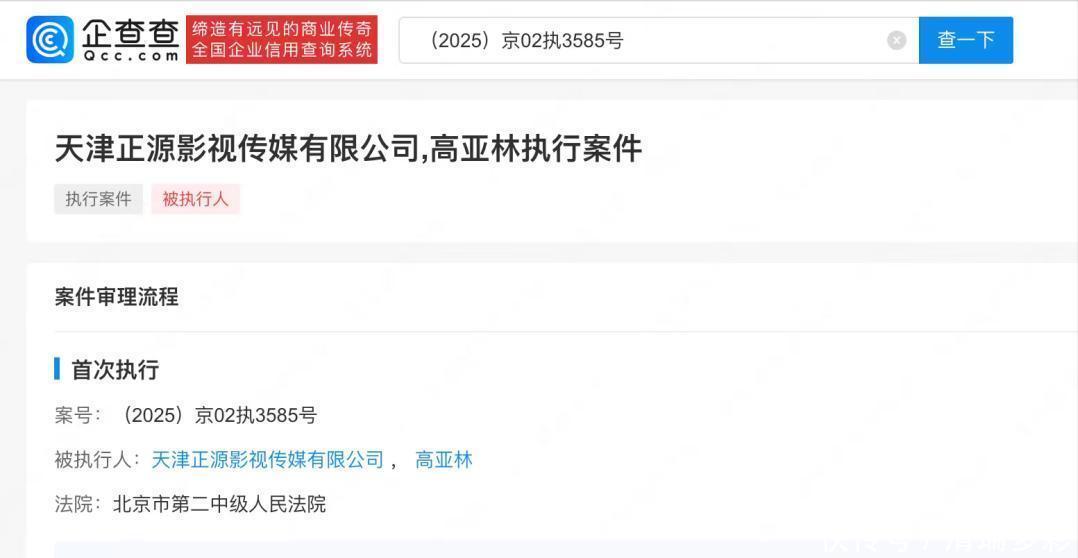The image size is (1078, 558).
Task: Click the 企查查 Qcc.com wordmark
Action: (131, 40)
